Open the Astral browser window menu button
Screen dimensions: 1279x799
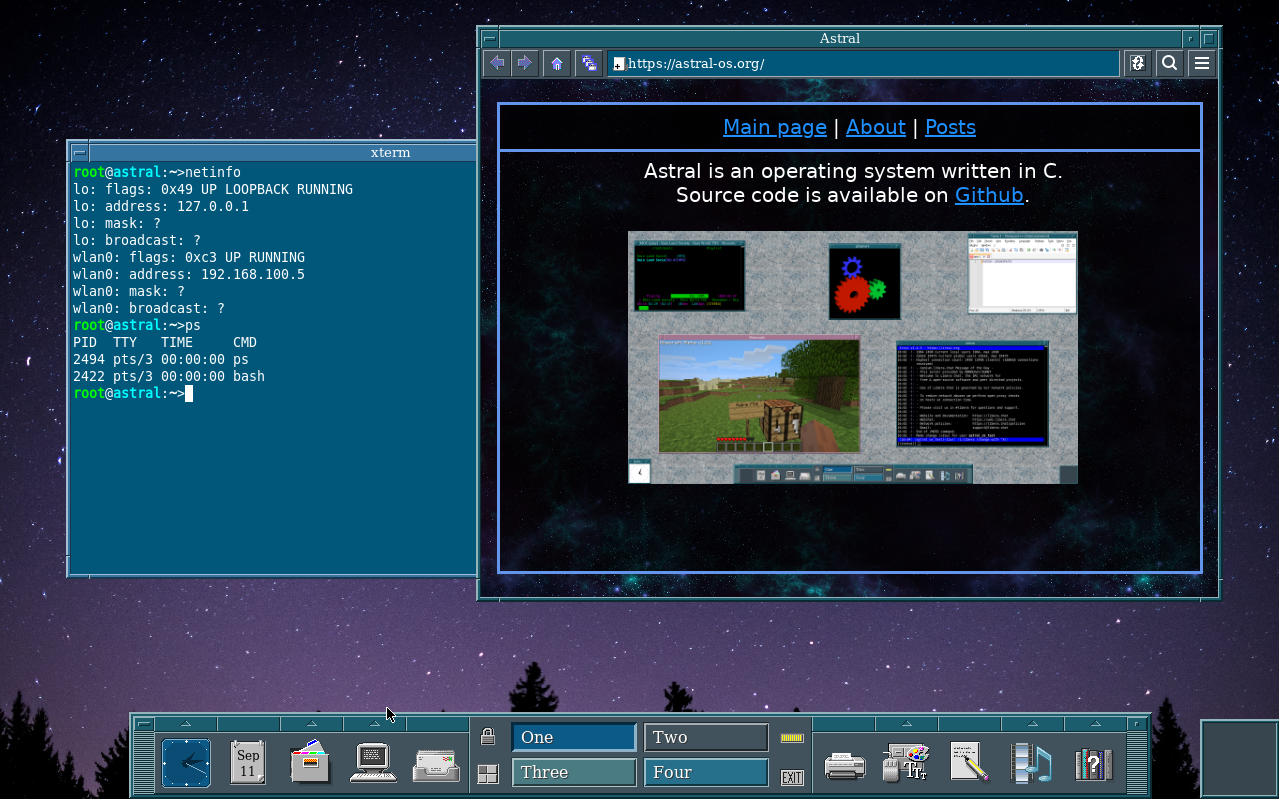click(x=489, y=39)
